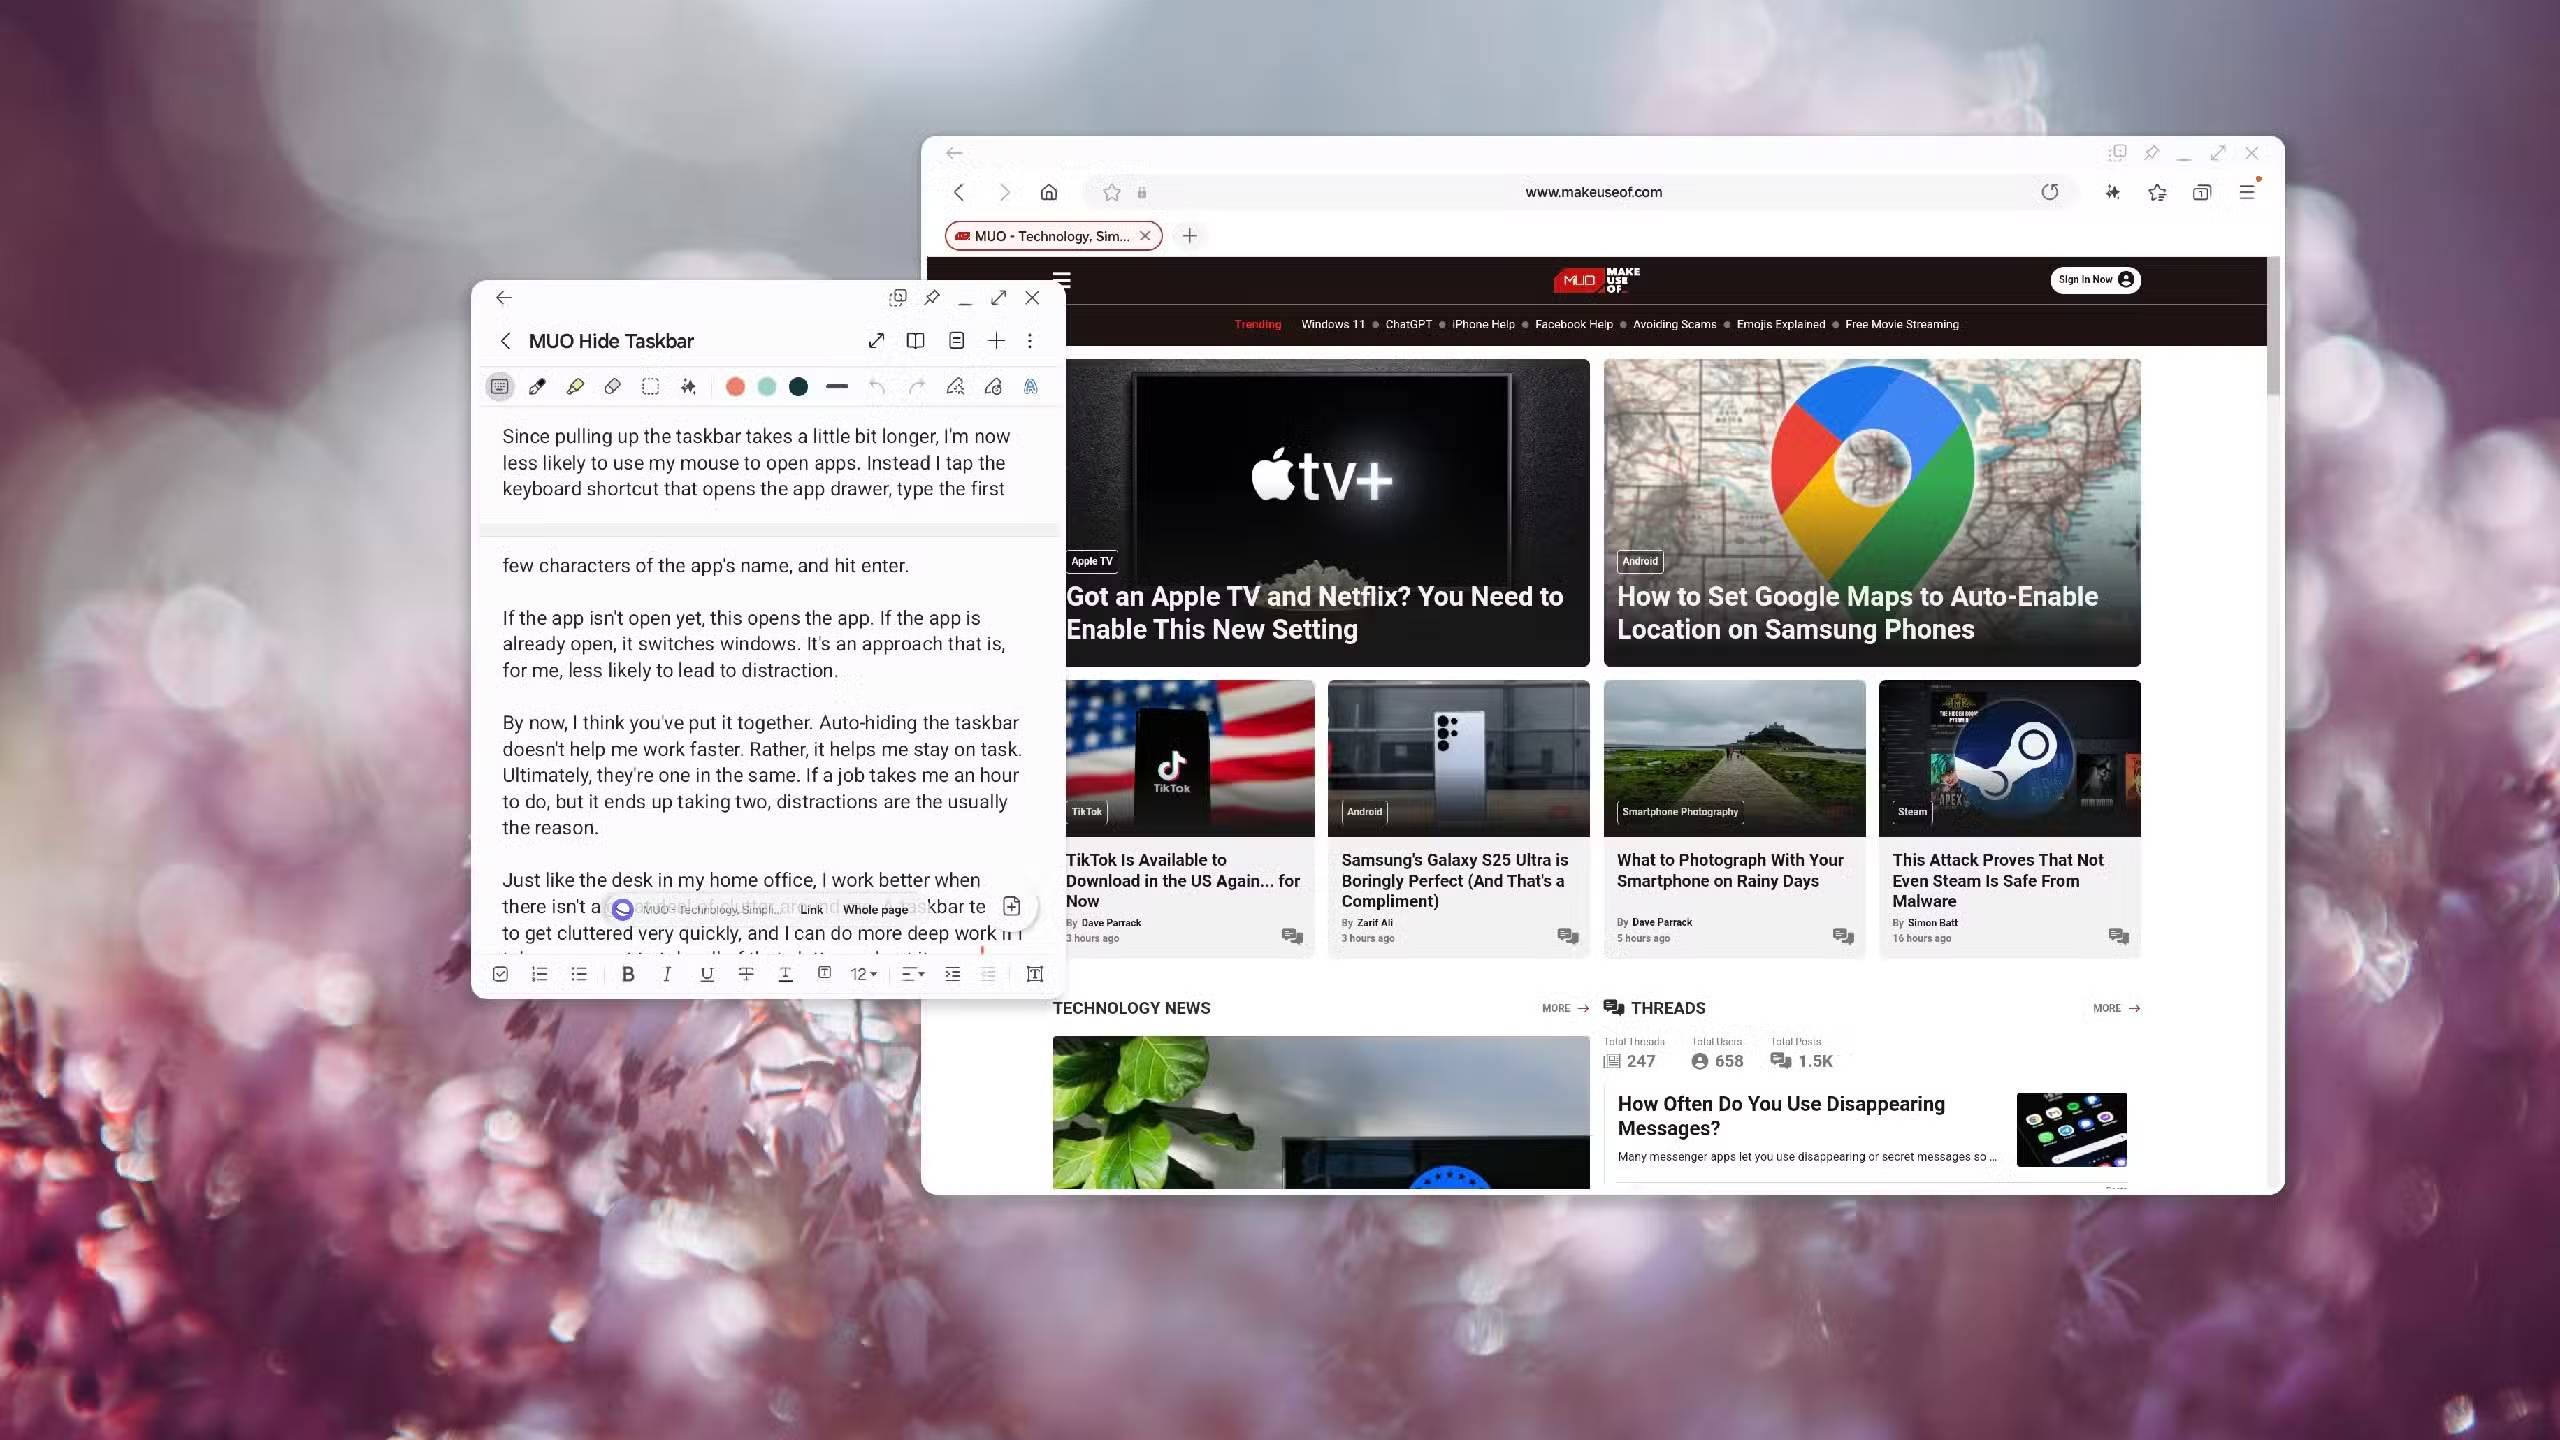This screenshot has width=2560, height=1440.
Task: Pick the coral red pen color
Action: pyautogui.click(x=735, y=387)
